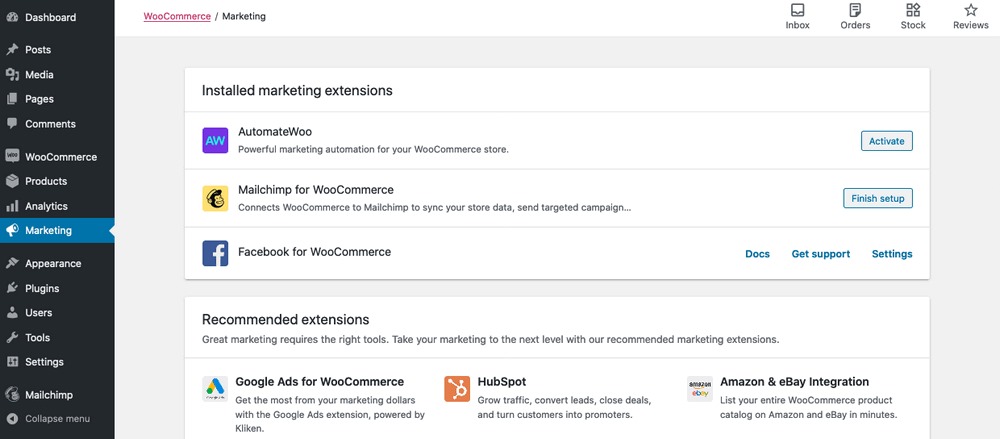Open the Amazon & eBay Integration title
This screenshot has height=439, width=1000.
[795, 382]
